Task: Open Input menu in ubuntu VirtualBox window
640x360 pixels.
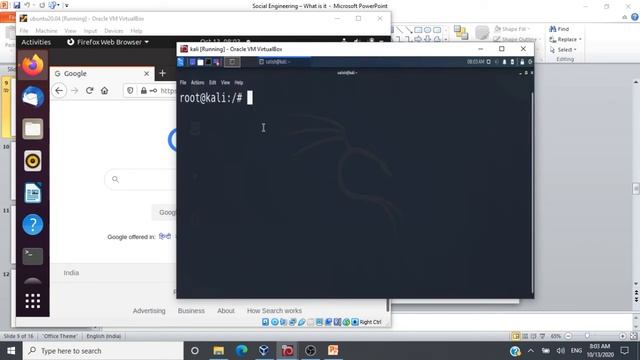Action: [x=90, y=31]
